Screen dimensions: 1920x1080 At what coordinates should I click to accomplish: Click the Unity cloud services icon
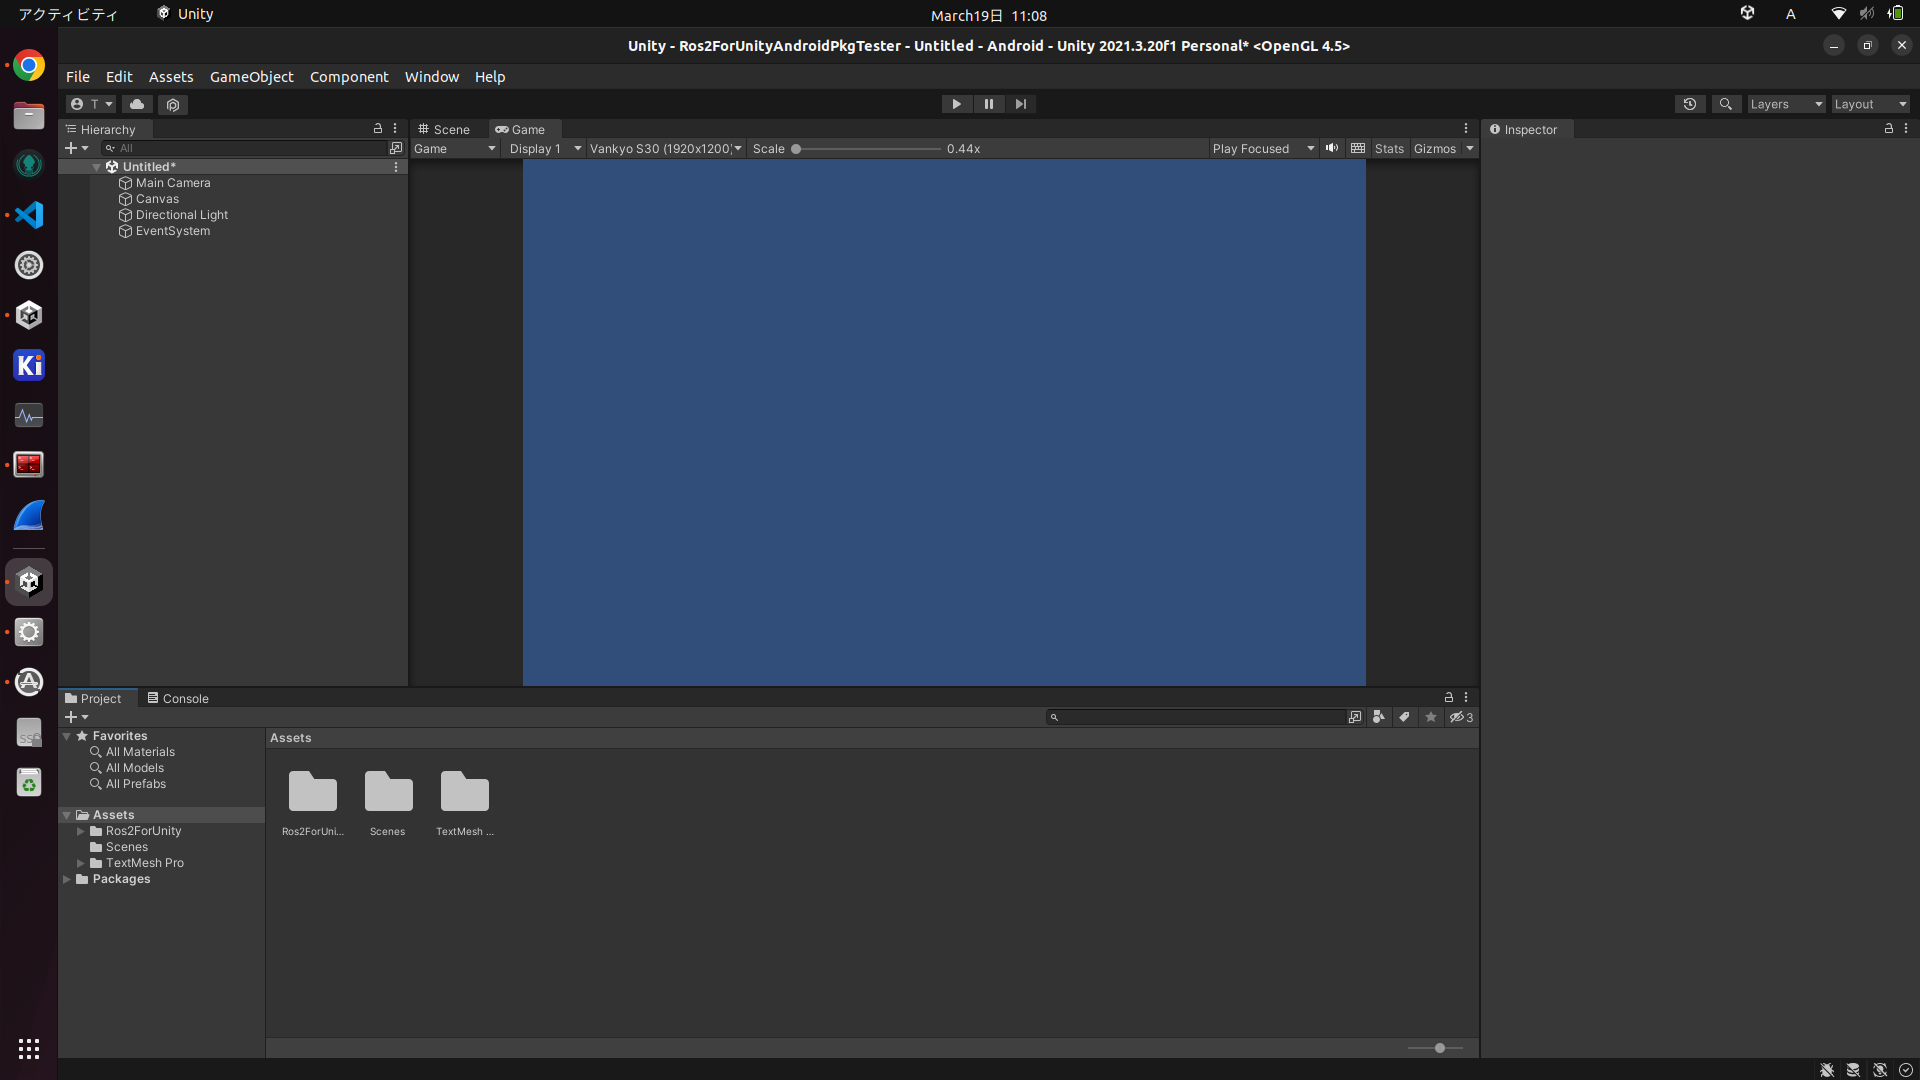click(x=136, y=104)
